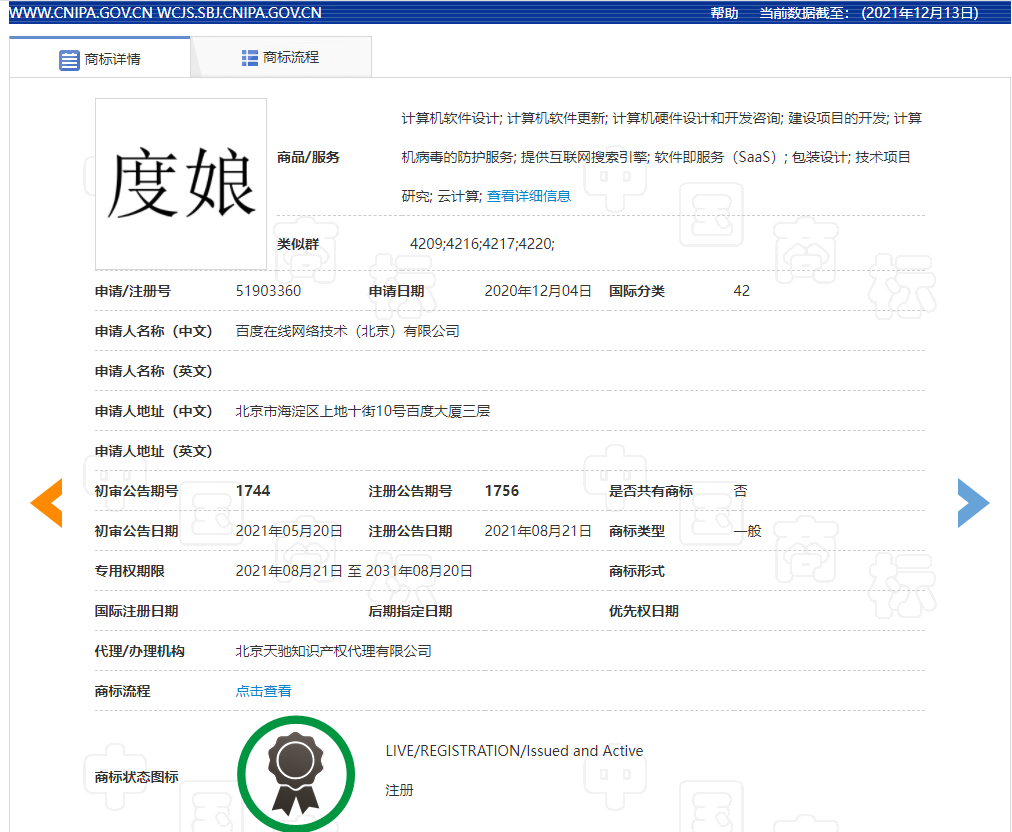The width and height of the screenshot is (1012, 832).
Task: Click the 商标详情 document icon
Action: (x=69, y=60)
